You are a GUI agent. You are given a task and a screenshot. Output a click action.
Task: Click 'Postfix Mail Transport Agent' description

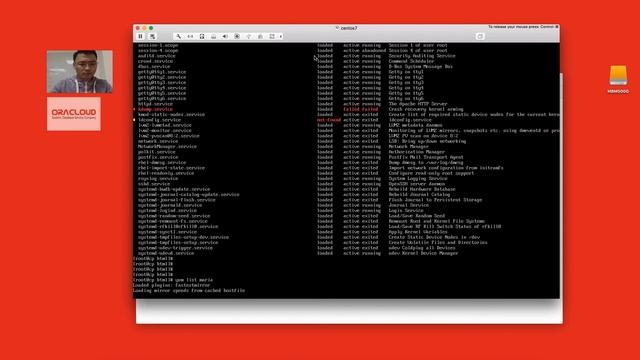click(426, 157)
